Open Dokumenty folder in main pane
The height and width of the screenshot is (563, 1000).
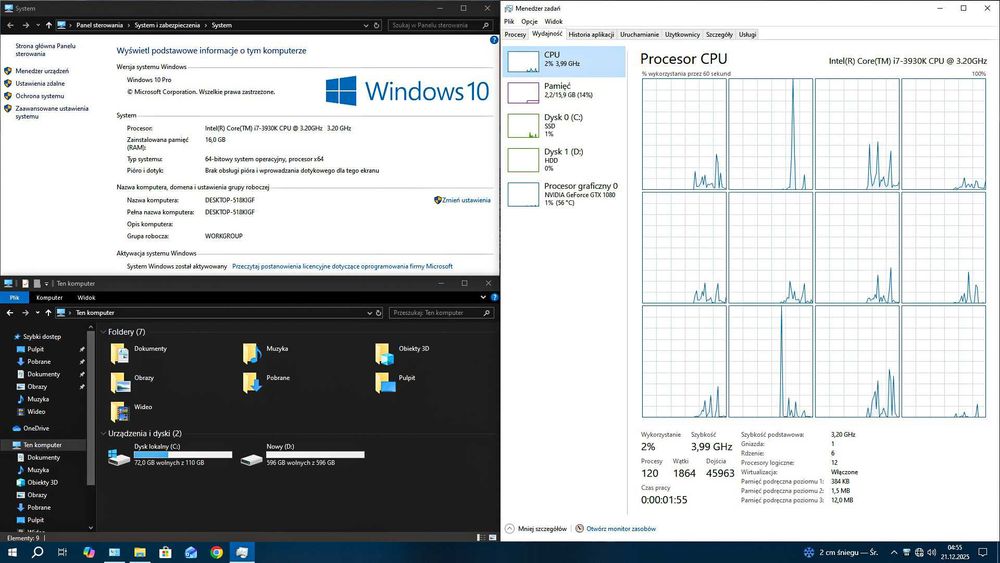(x=138, y=353)
